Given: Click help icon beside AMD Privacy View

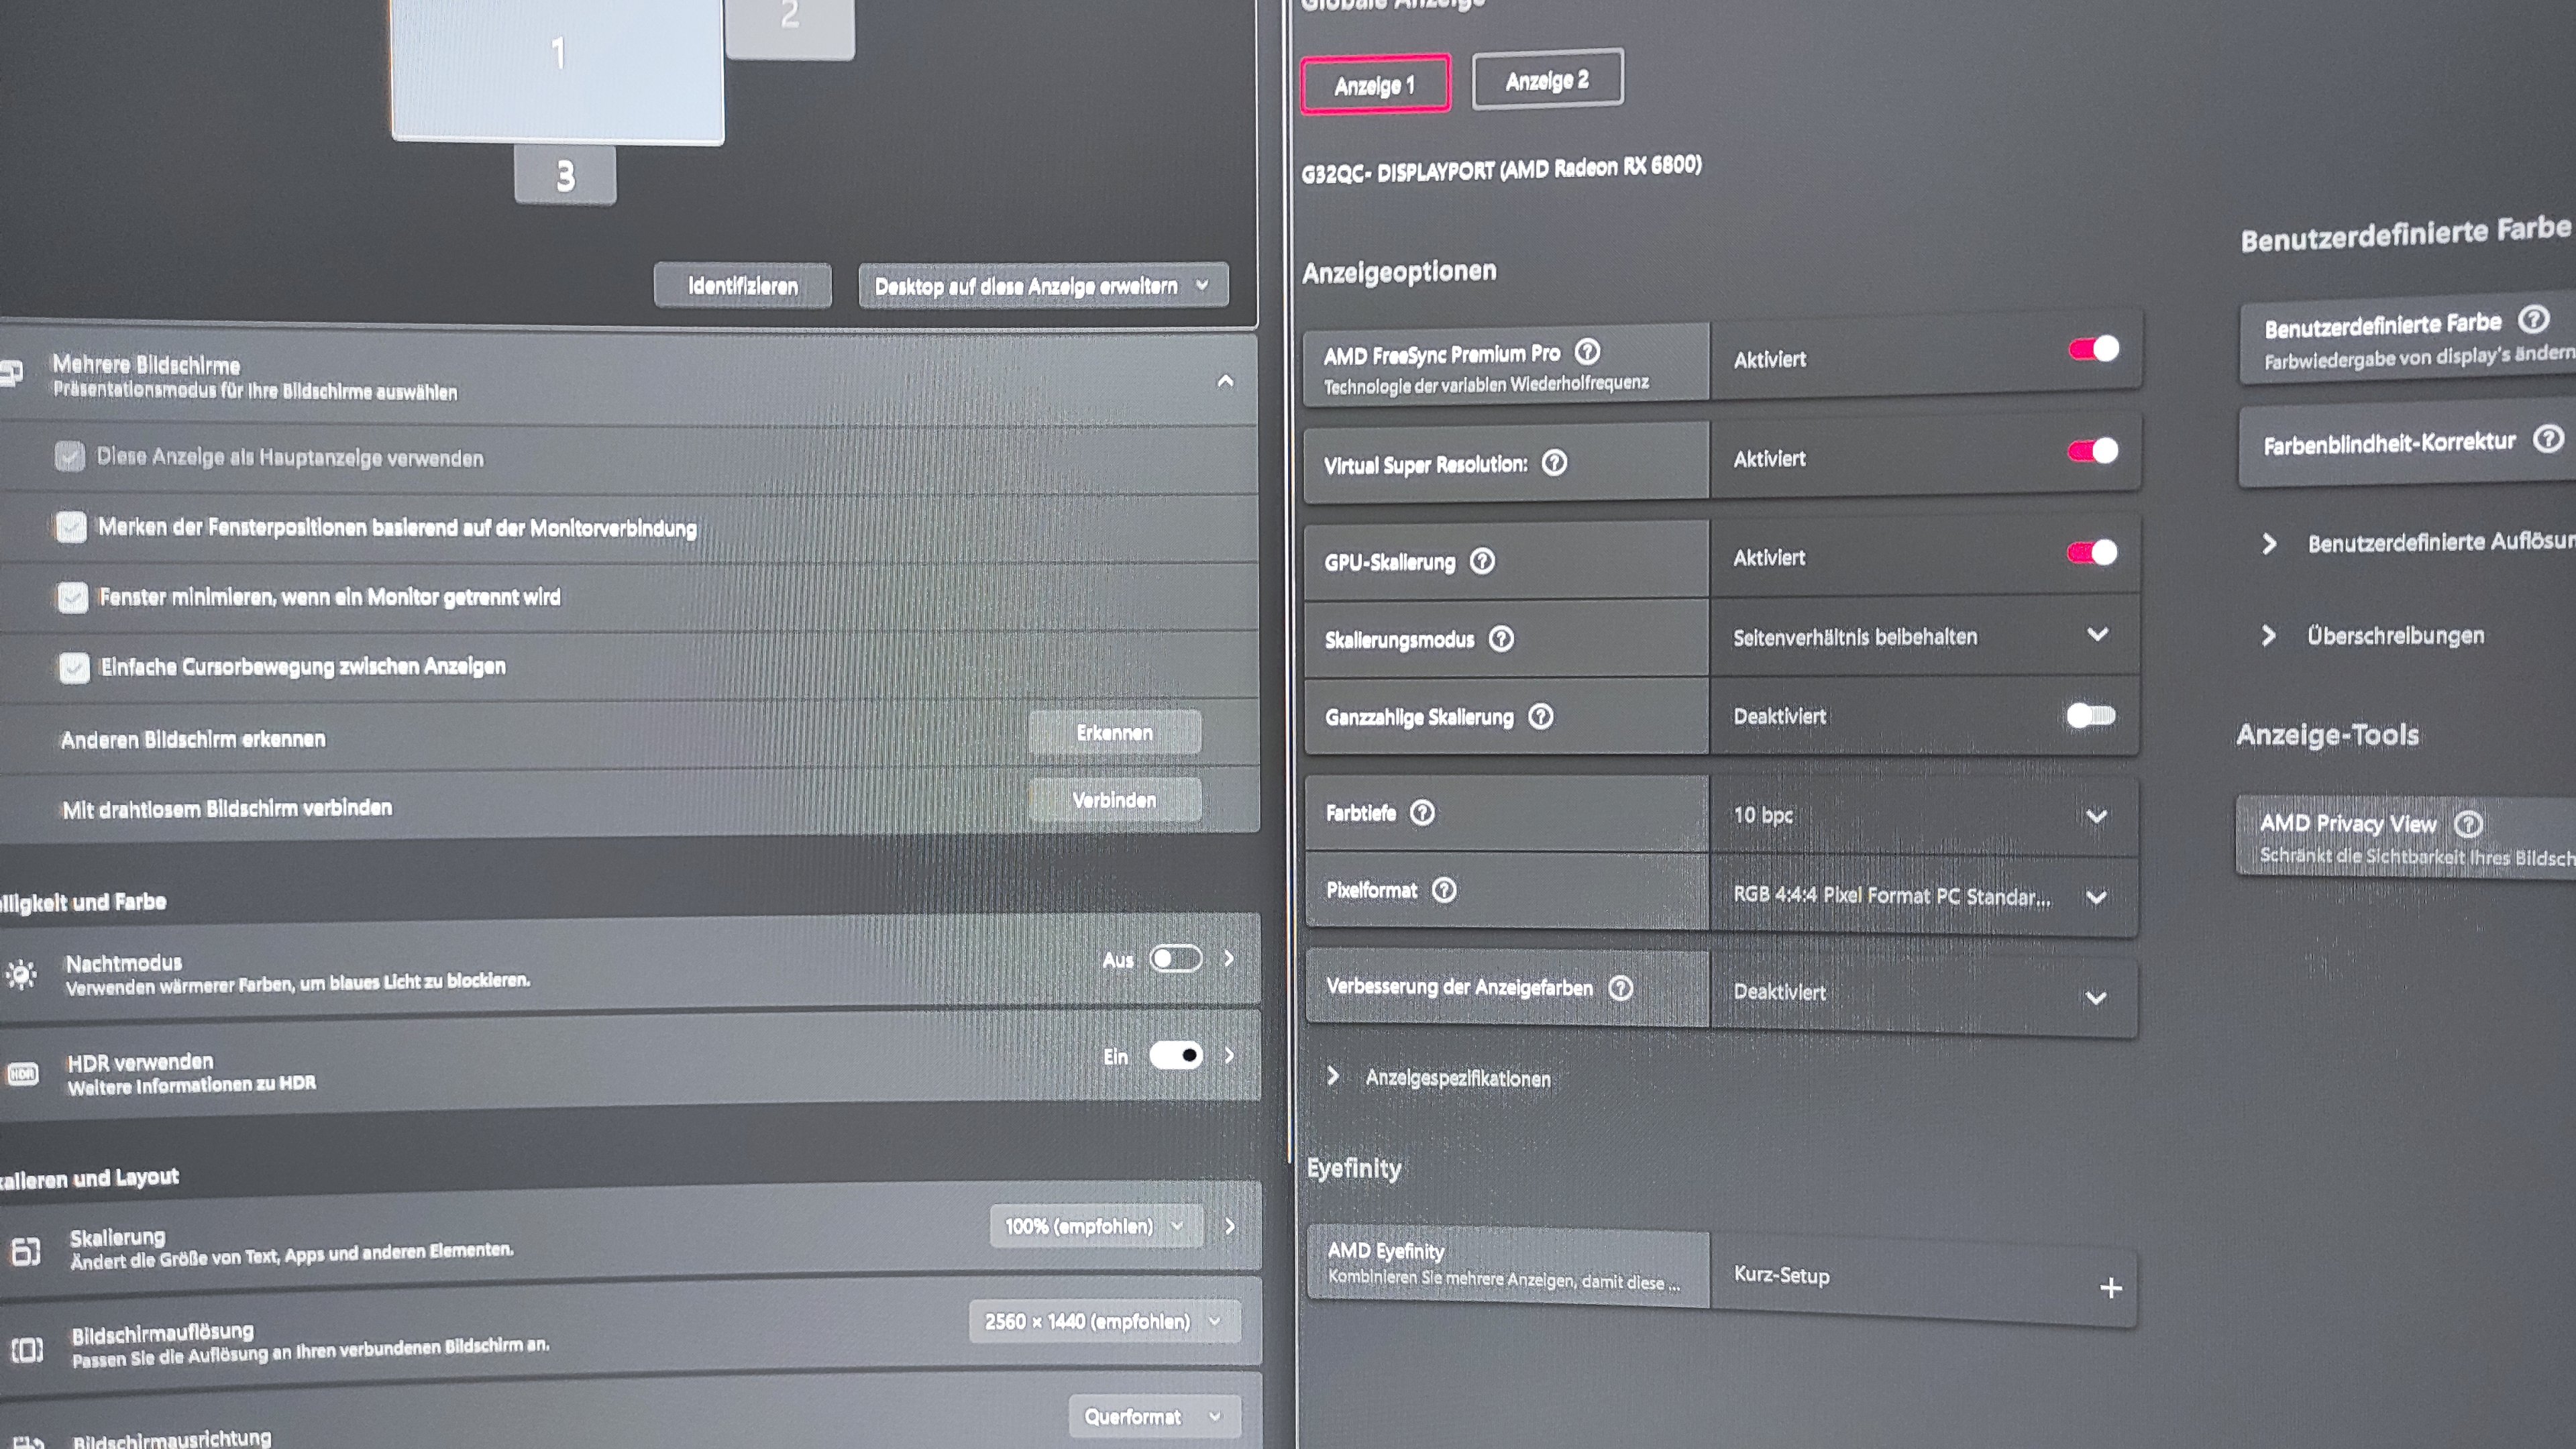Looking at the screenshot, I should click(x=2468, y=823).
